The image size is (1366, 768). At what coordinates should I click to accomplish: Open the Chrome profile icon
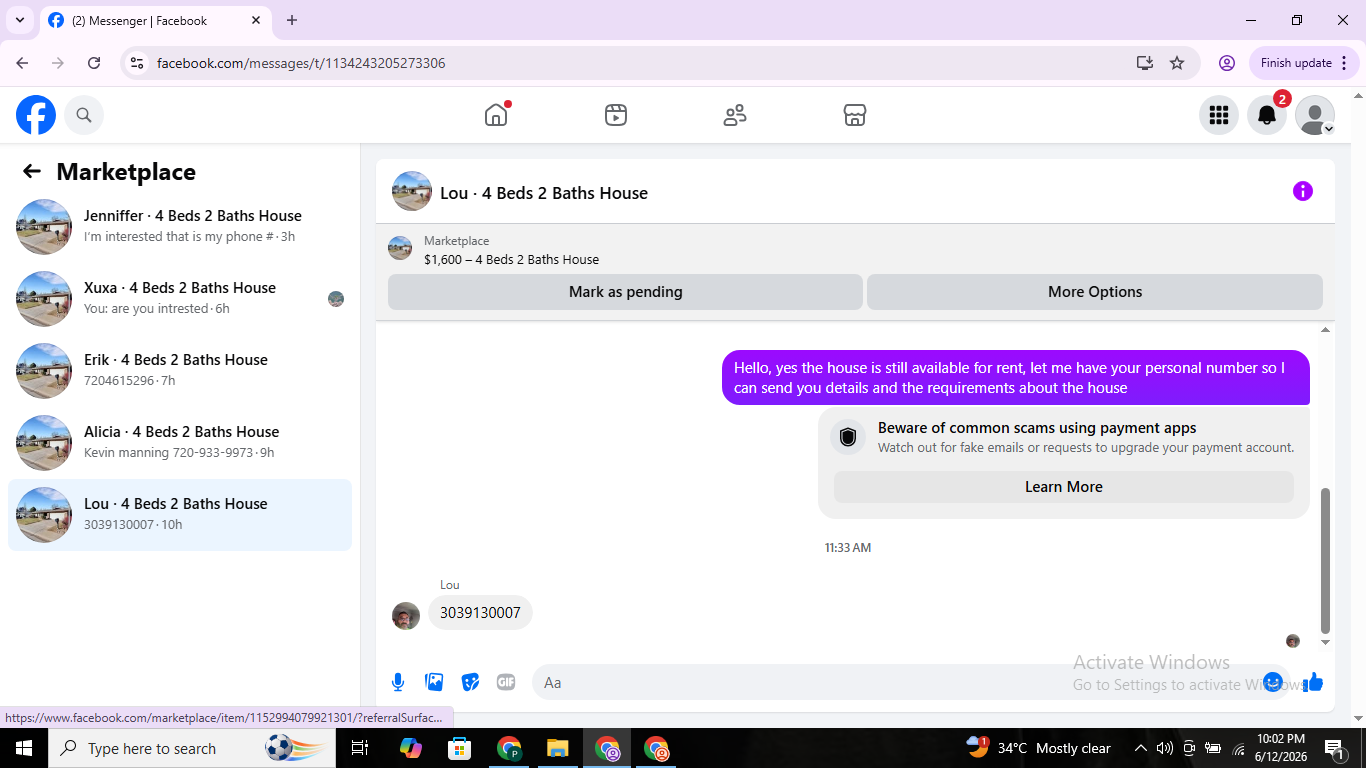click(1227, 63)
